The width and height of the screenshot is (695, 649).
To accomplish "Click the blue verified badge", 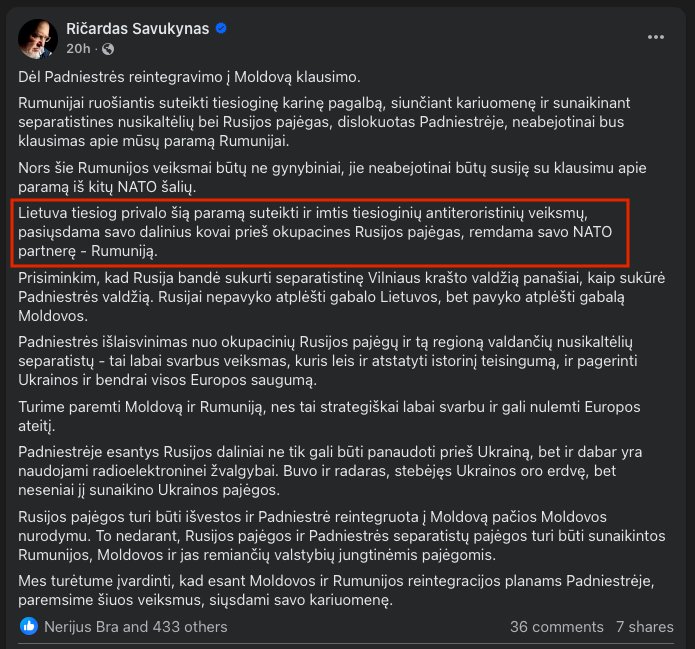I will click(221, 28).
